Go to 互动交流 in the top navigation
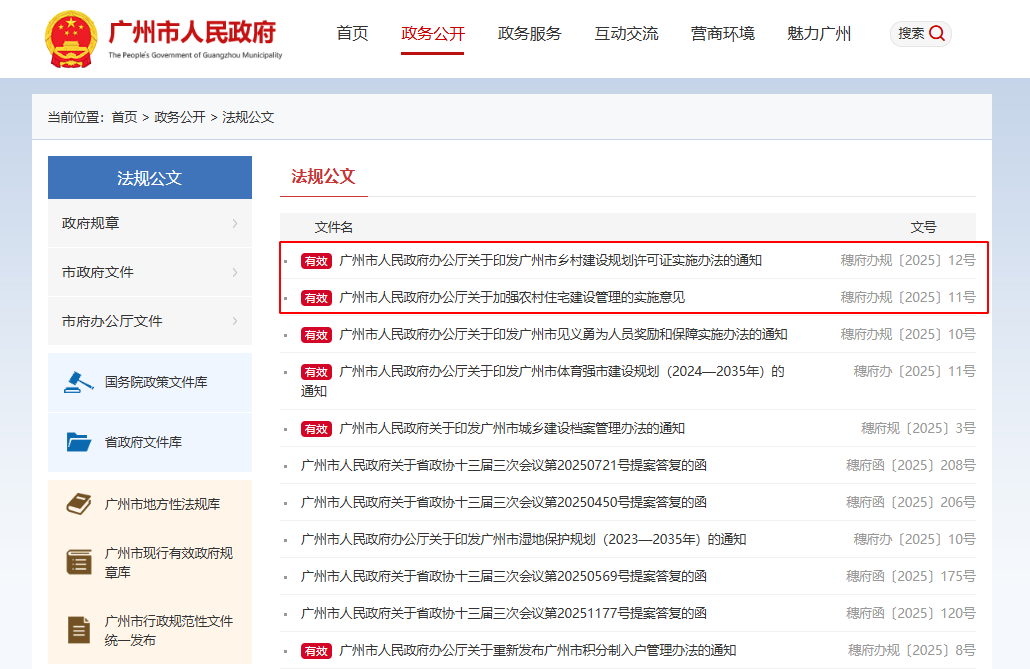Viewport: 1030px width, 669px height. coord(626,34)
